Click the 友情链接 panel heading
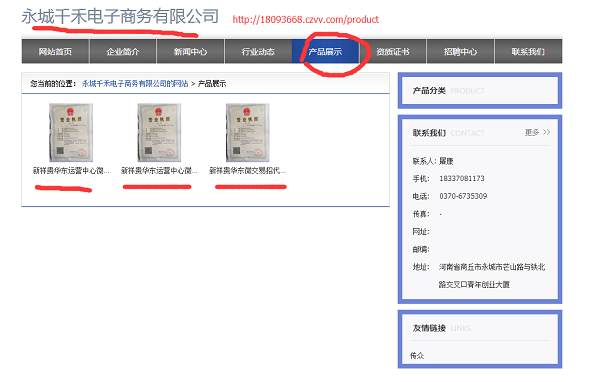Image resolution: width=600 pixels, height=382 pixels. tap(429, 328)
